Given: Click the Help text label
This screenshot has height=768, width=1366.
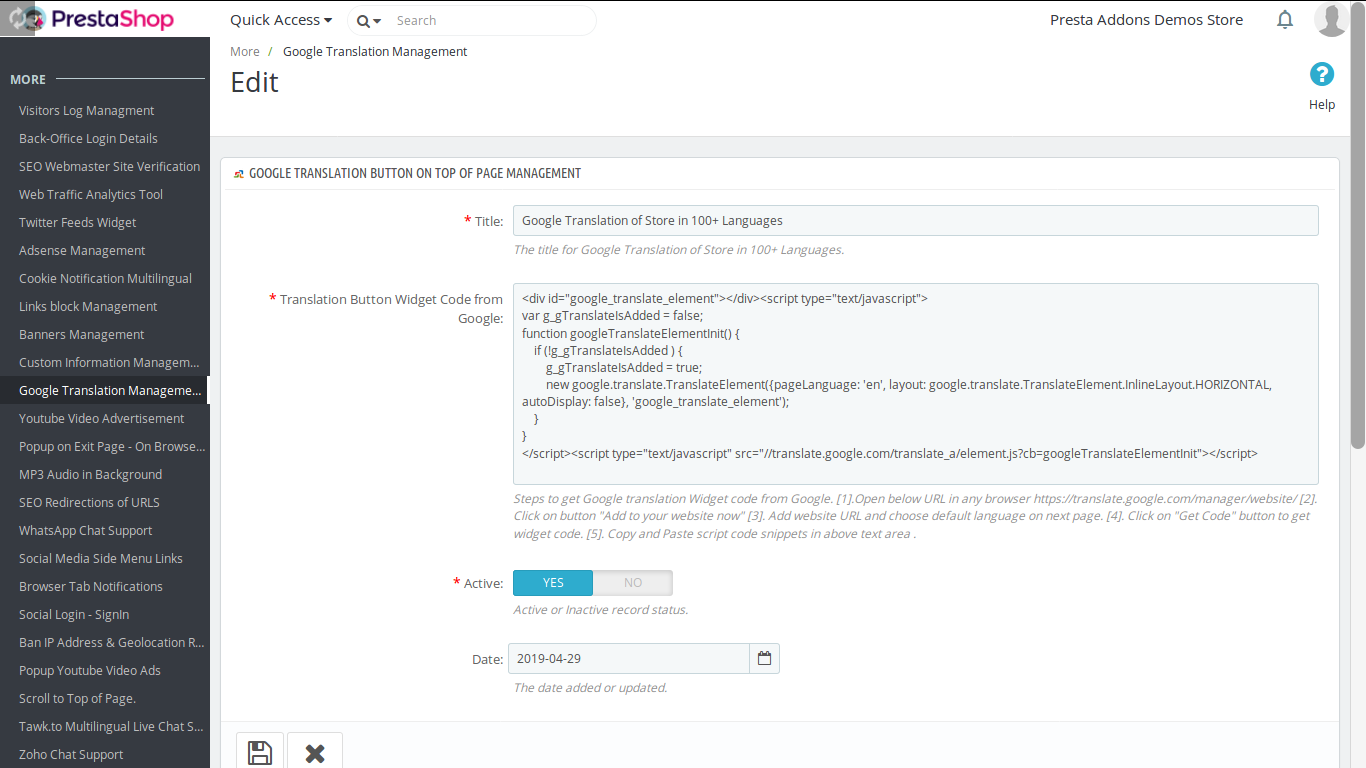Looking at the screenshot, I should (x=1322, y=104).
